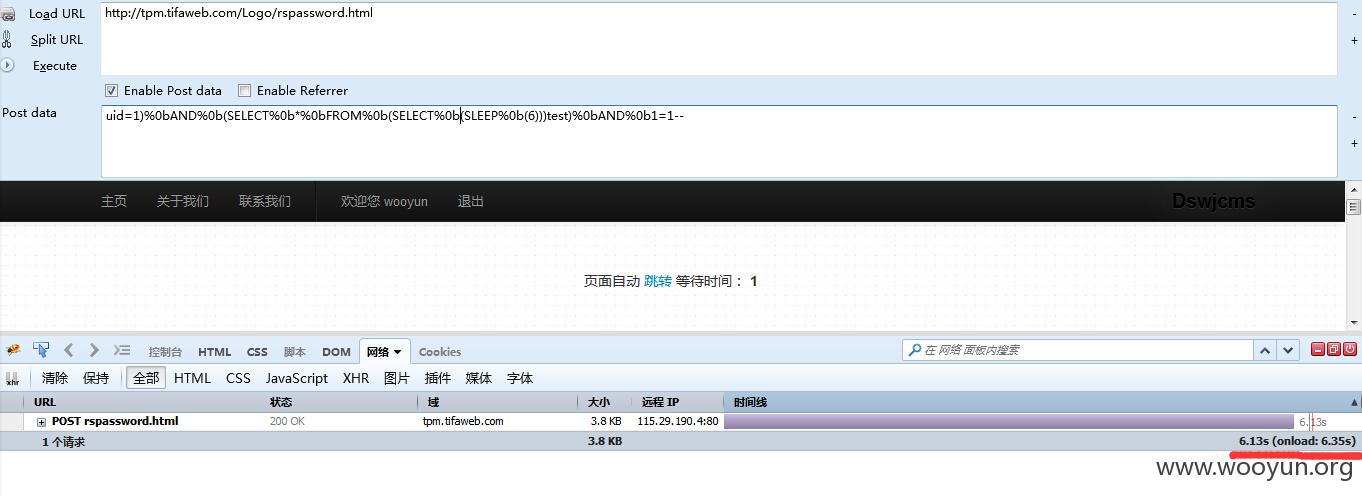Click the page scrollbar up arrow

1354,188
